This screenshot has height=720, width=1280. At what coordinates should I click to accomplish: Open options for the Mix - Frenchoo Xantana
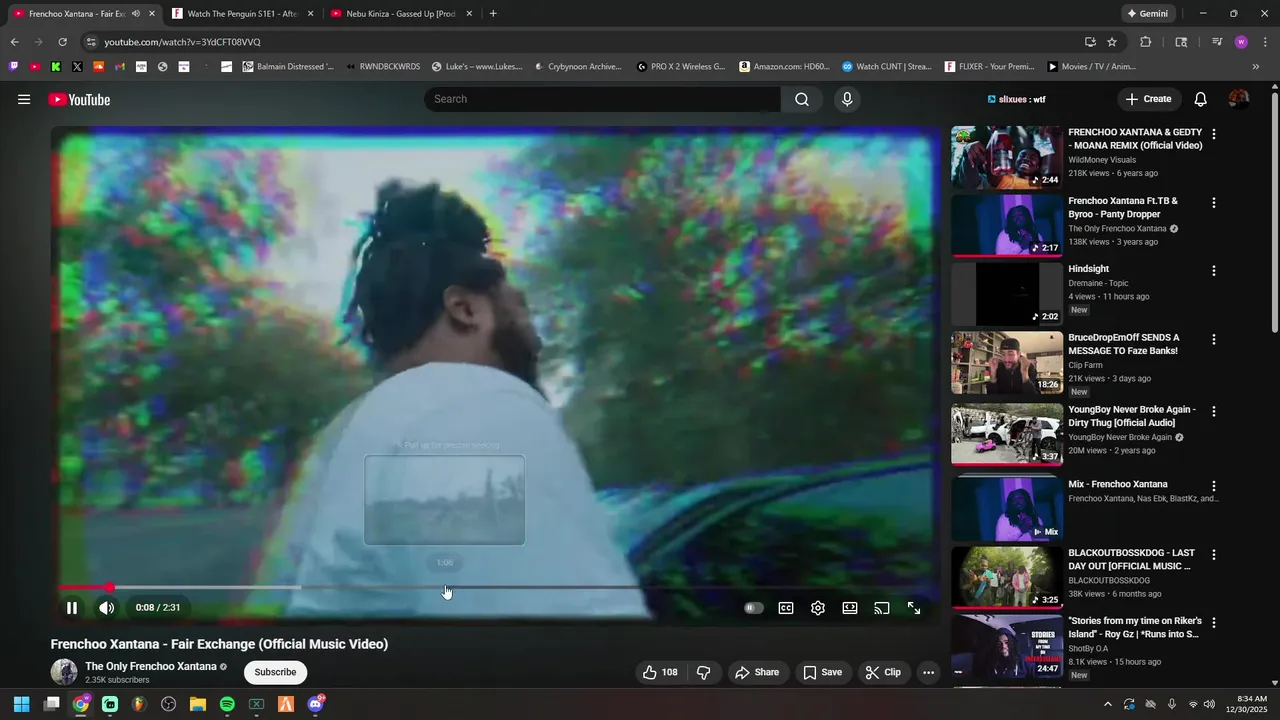(1214, 486)
